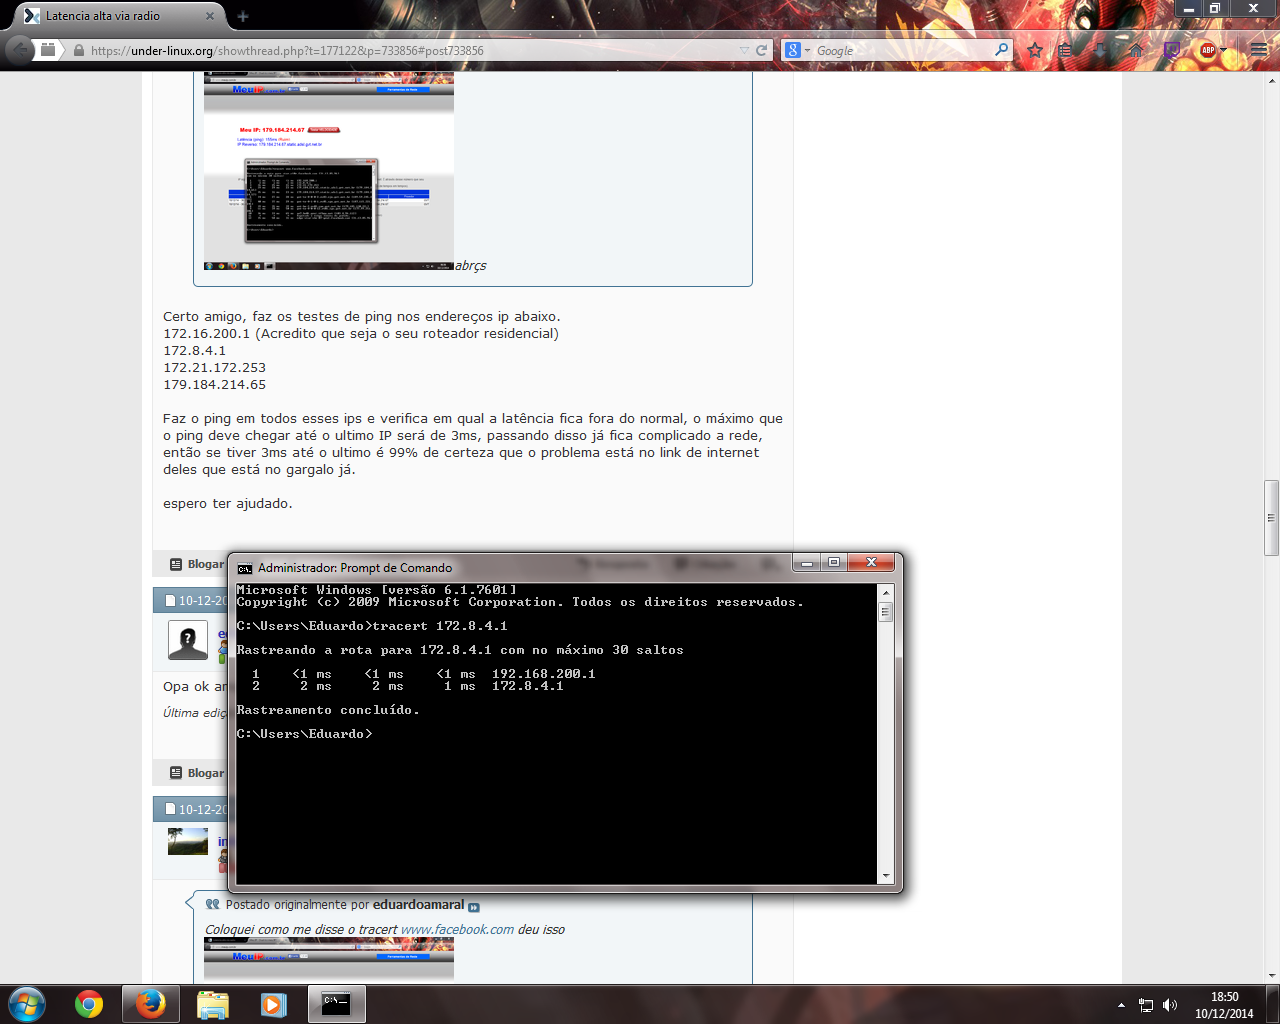
Task: Click the Command Prompt title bar icon
Action: [x=245, y=568]
